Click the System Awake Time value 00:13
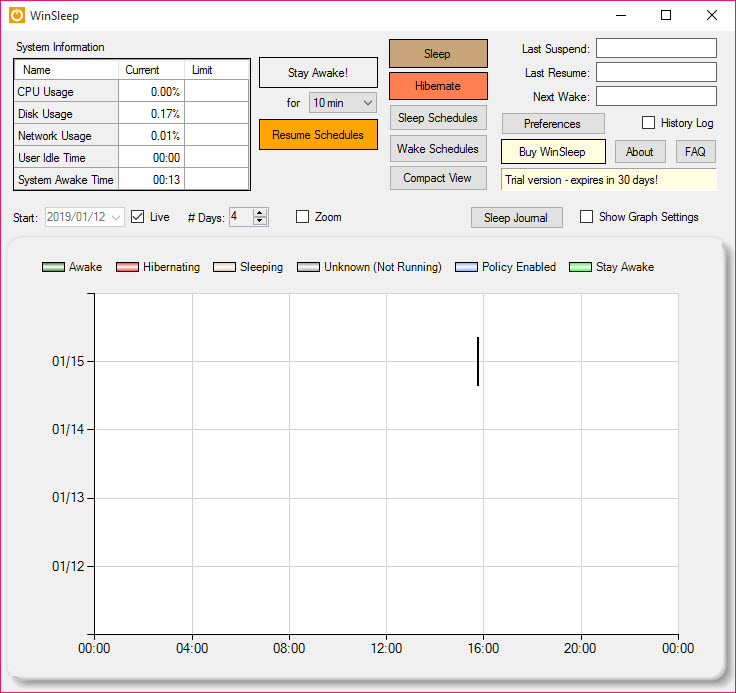The image size is (736, 693). (152, 179)
